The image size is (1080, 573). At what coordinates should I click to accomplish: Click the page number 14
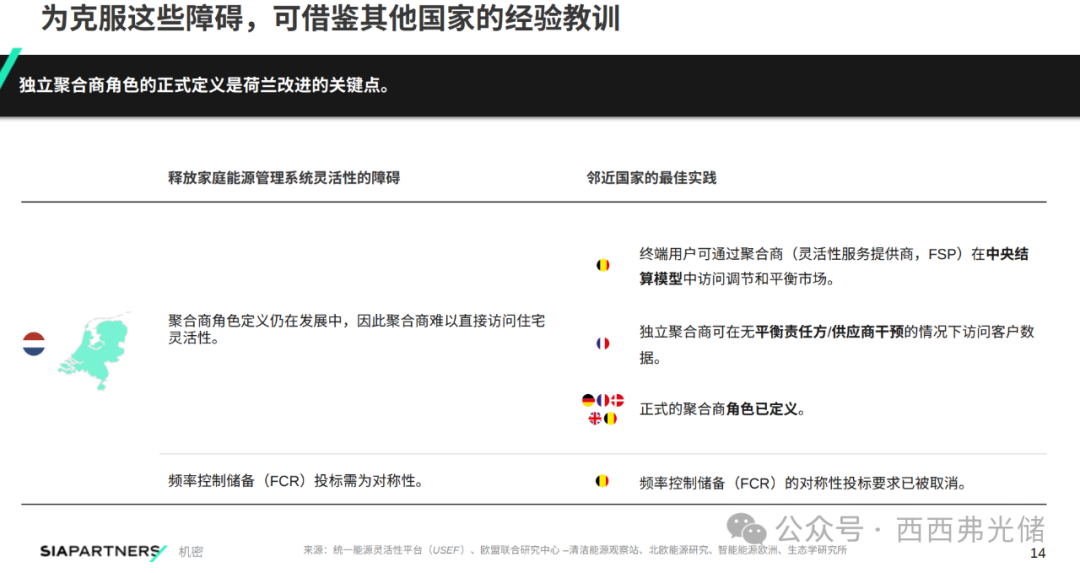[x=1037, y=553]
